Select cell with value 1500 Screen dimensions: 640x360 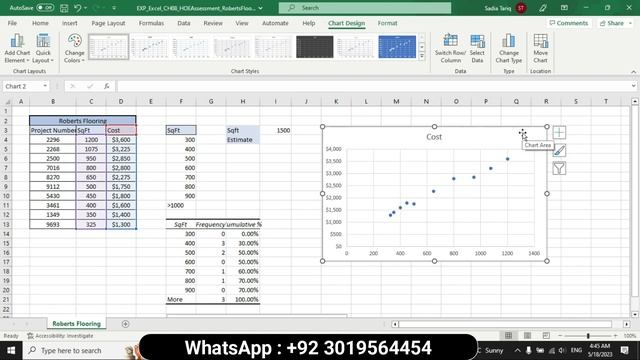276,130
